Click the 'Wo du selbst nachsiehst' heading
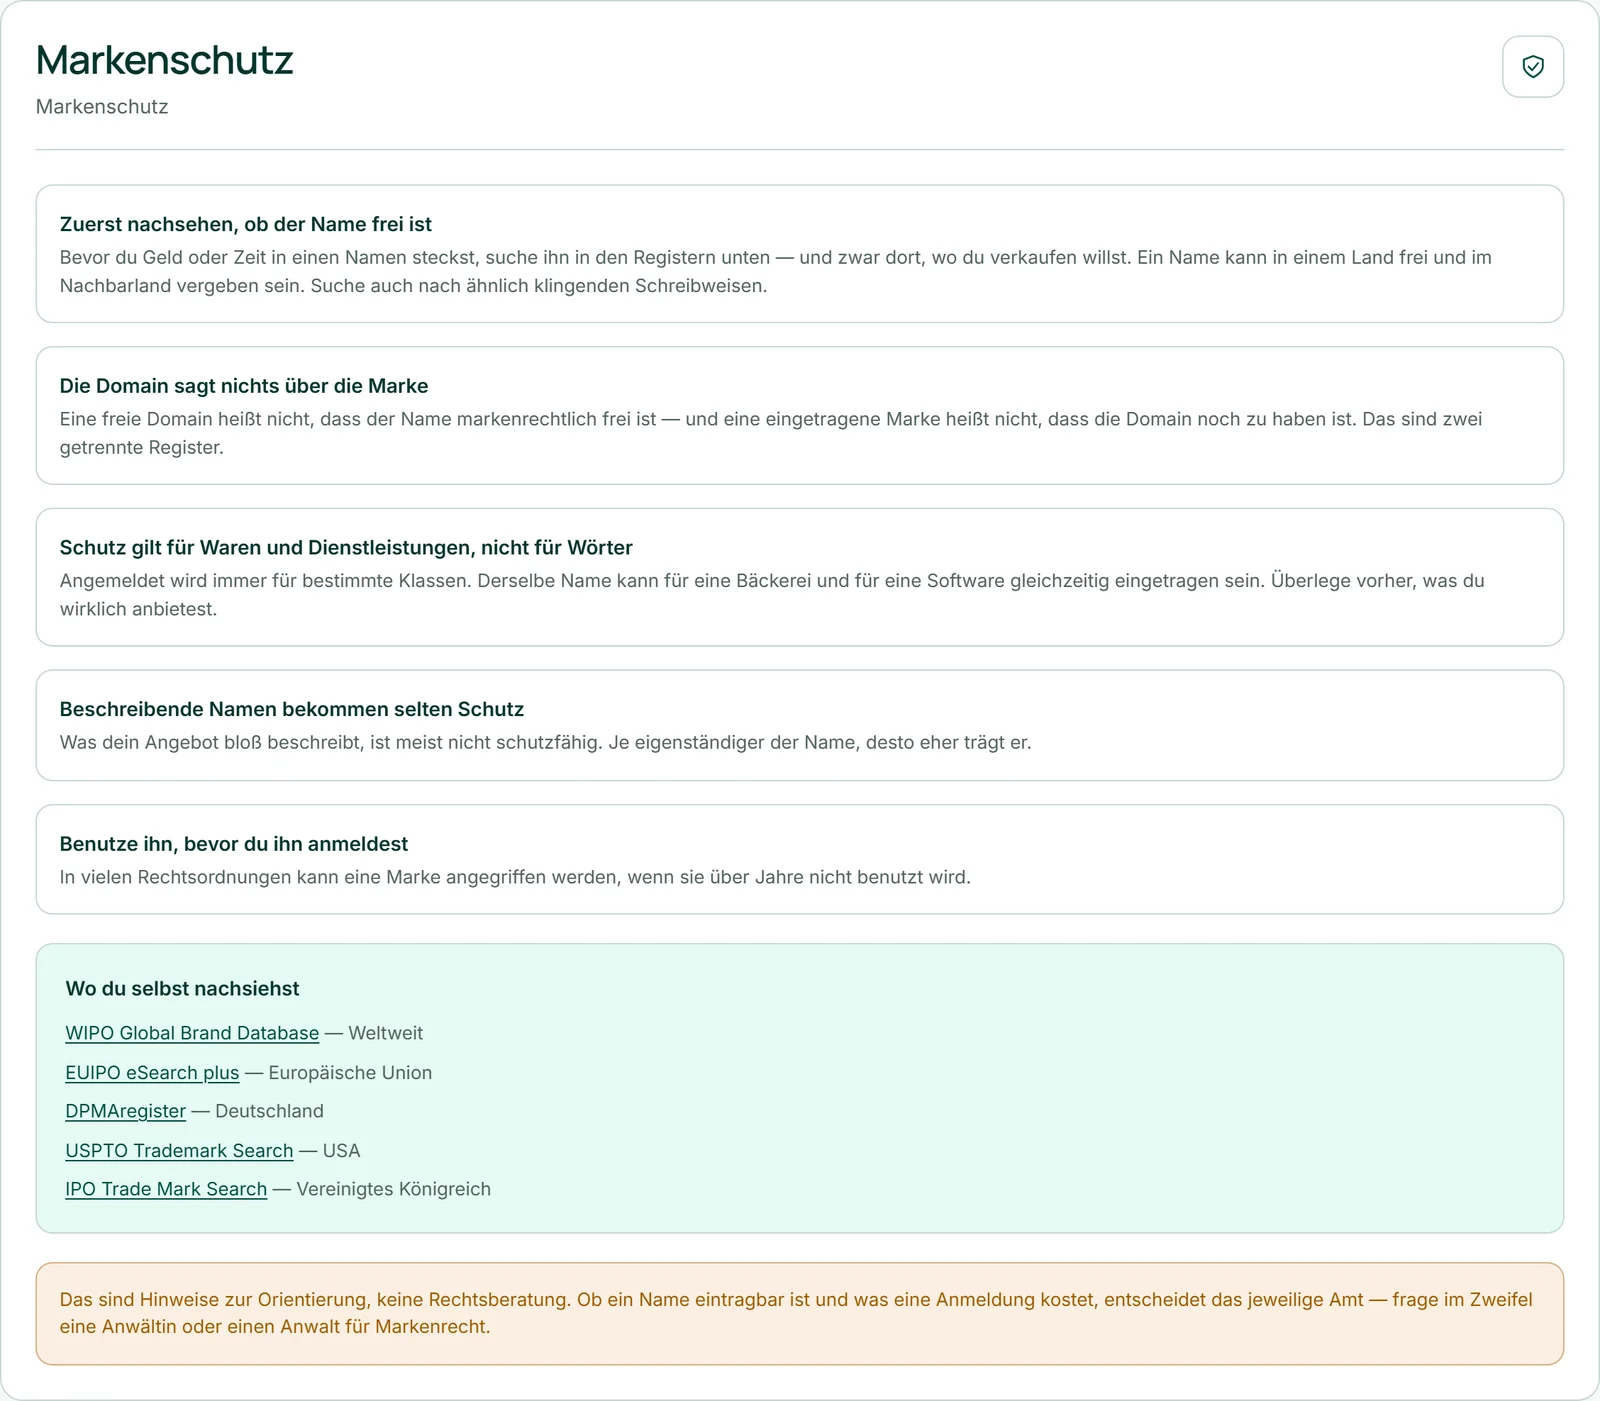Image resolution: width=1600 pixels, height=1401 pixels. tap(182, 989)
